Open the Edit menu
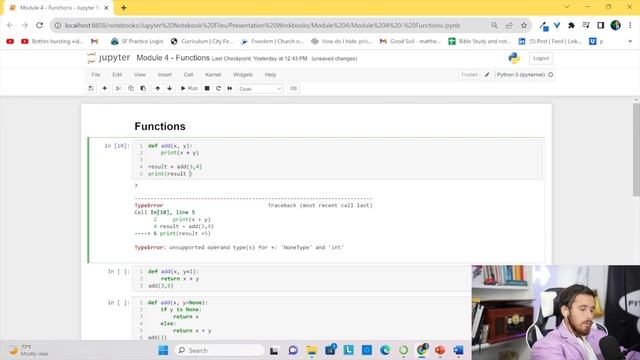This screenshot has height=360, width=640. tap(117, 75)
